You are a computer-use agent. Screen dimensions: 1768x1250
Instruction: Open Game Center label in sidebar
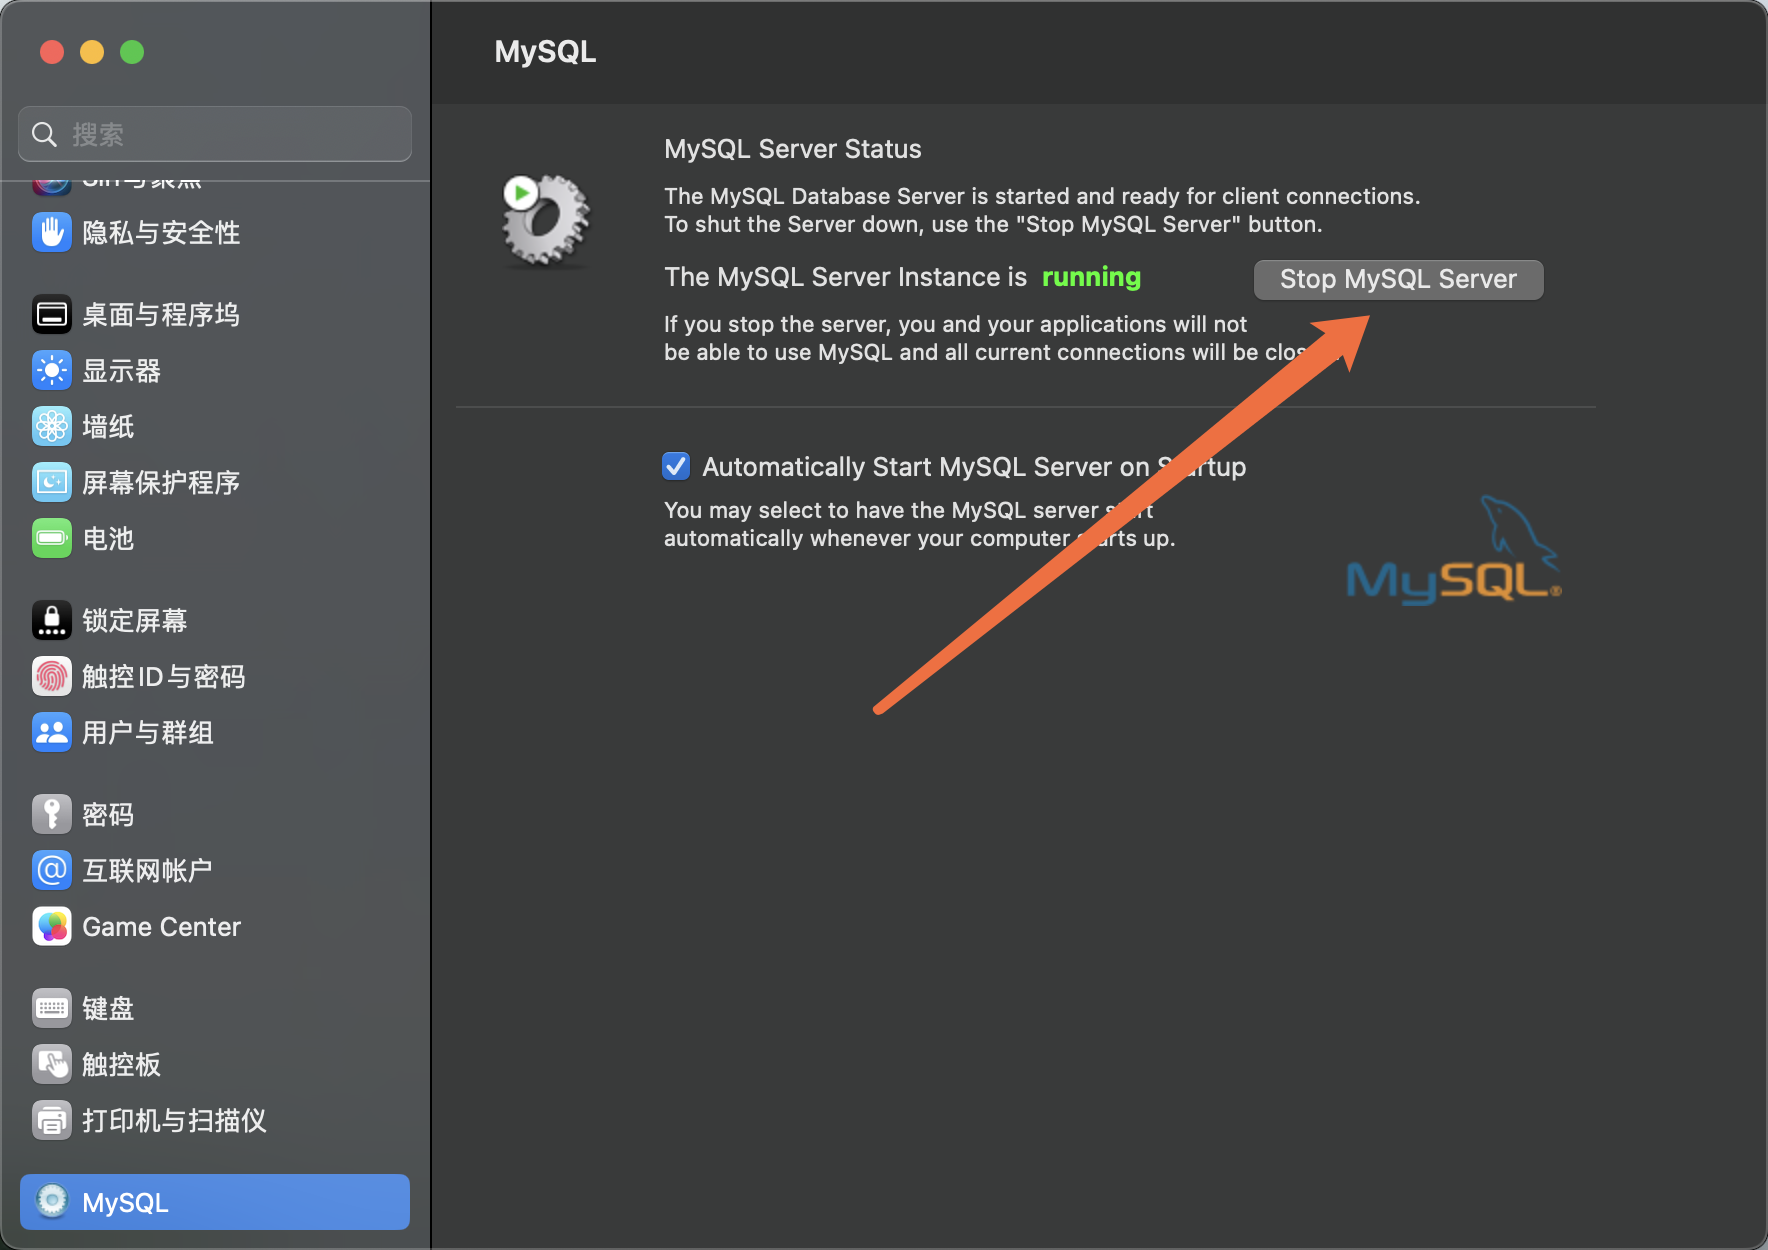coord(161,927)
